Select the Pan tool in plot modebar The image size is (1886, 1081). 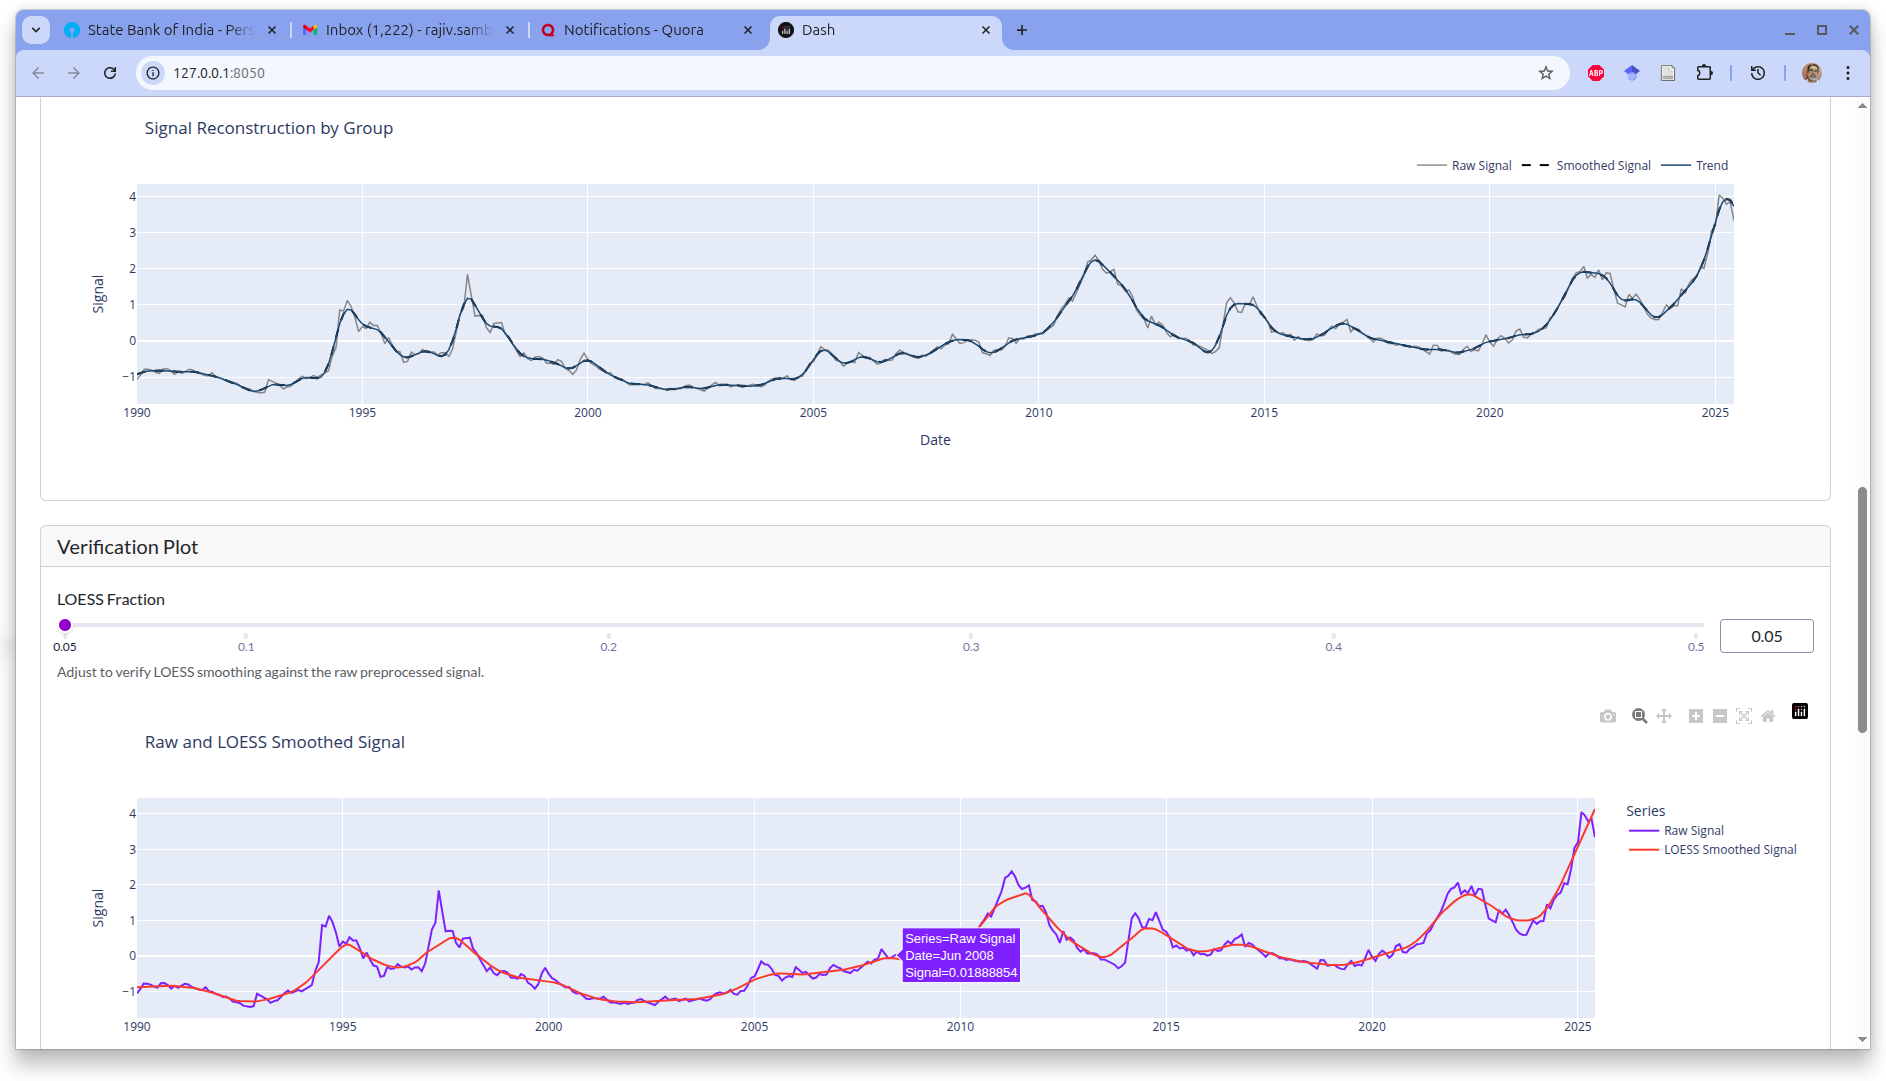pos(1664,716)
